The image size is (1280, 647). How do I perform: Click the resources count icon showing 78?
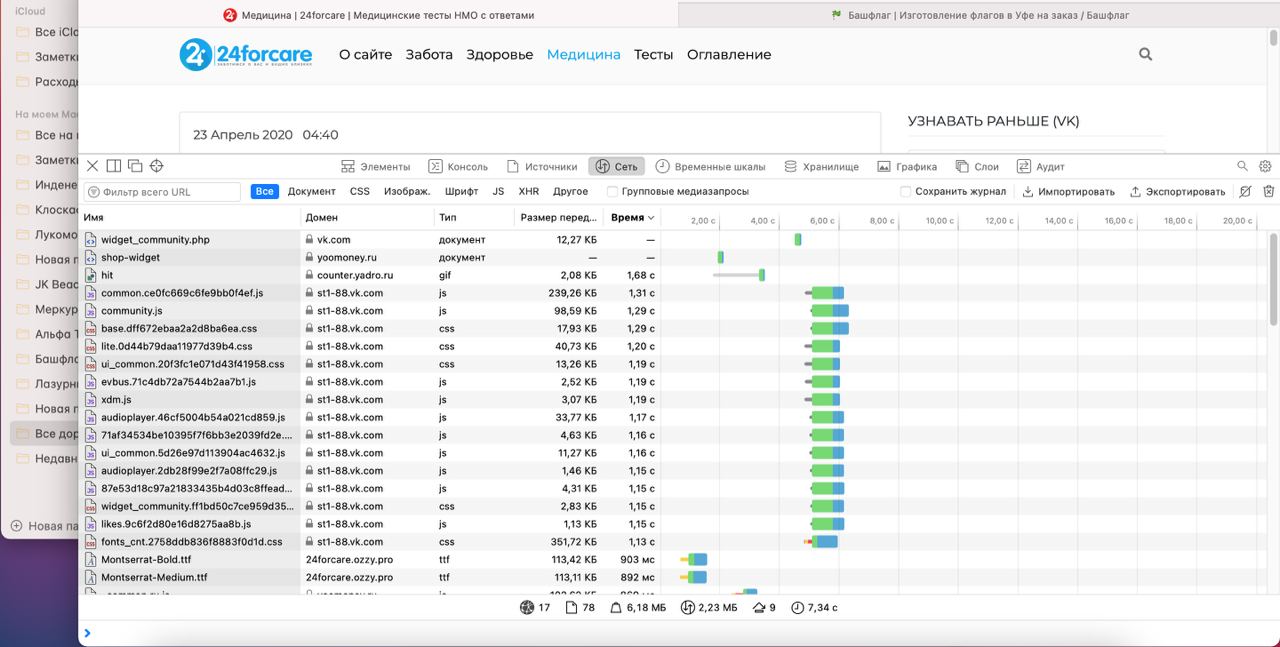571,607
